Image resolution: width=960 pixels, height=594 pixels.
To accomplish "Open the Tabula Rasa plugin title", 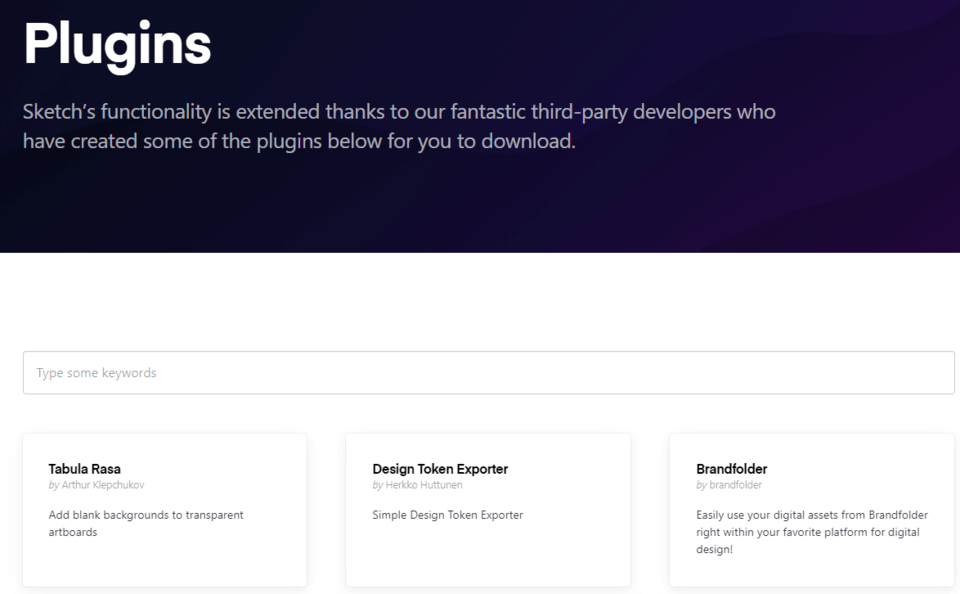I will [85, 469].
